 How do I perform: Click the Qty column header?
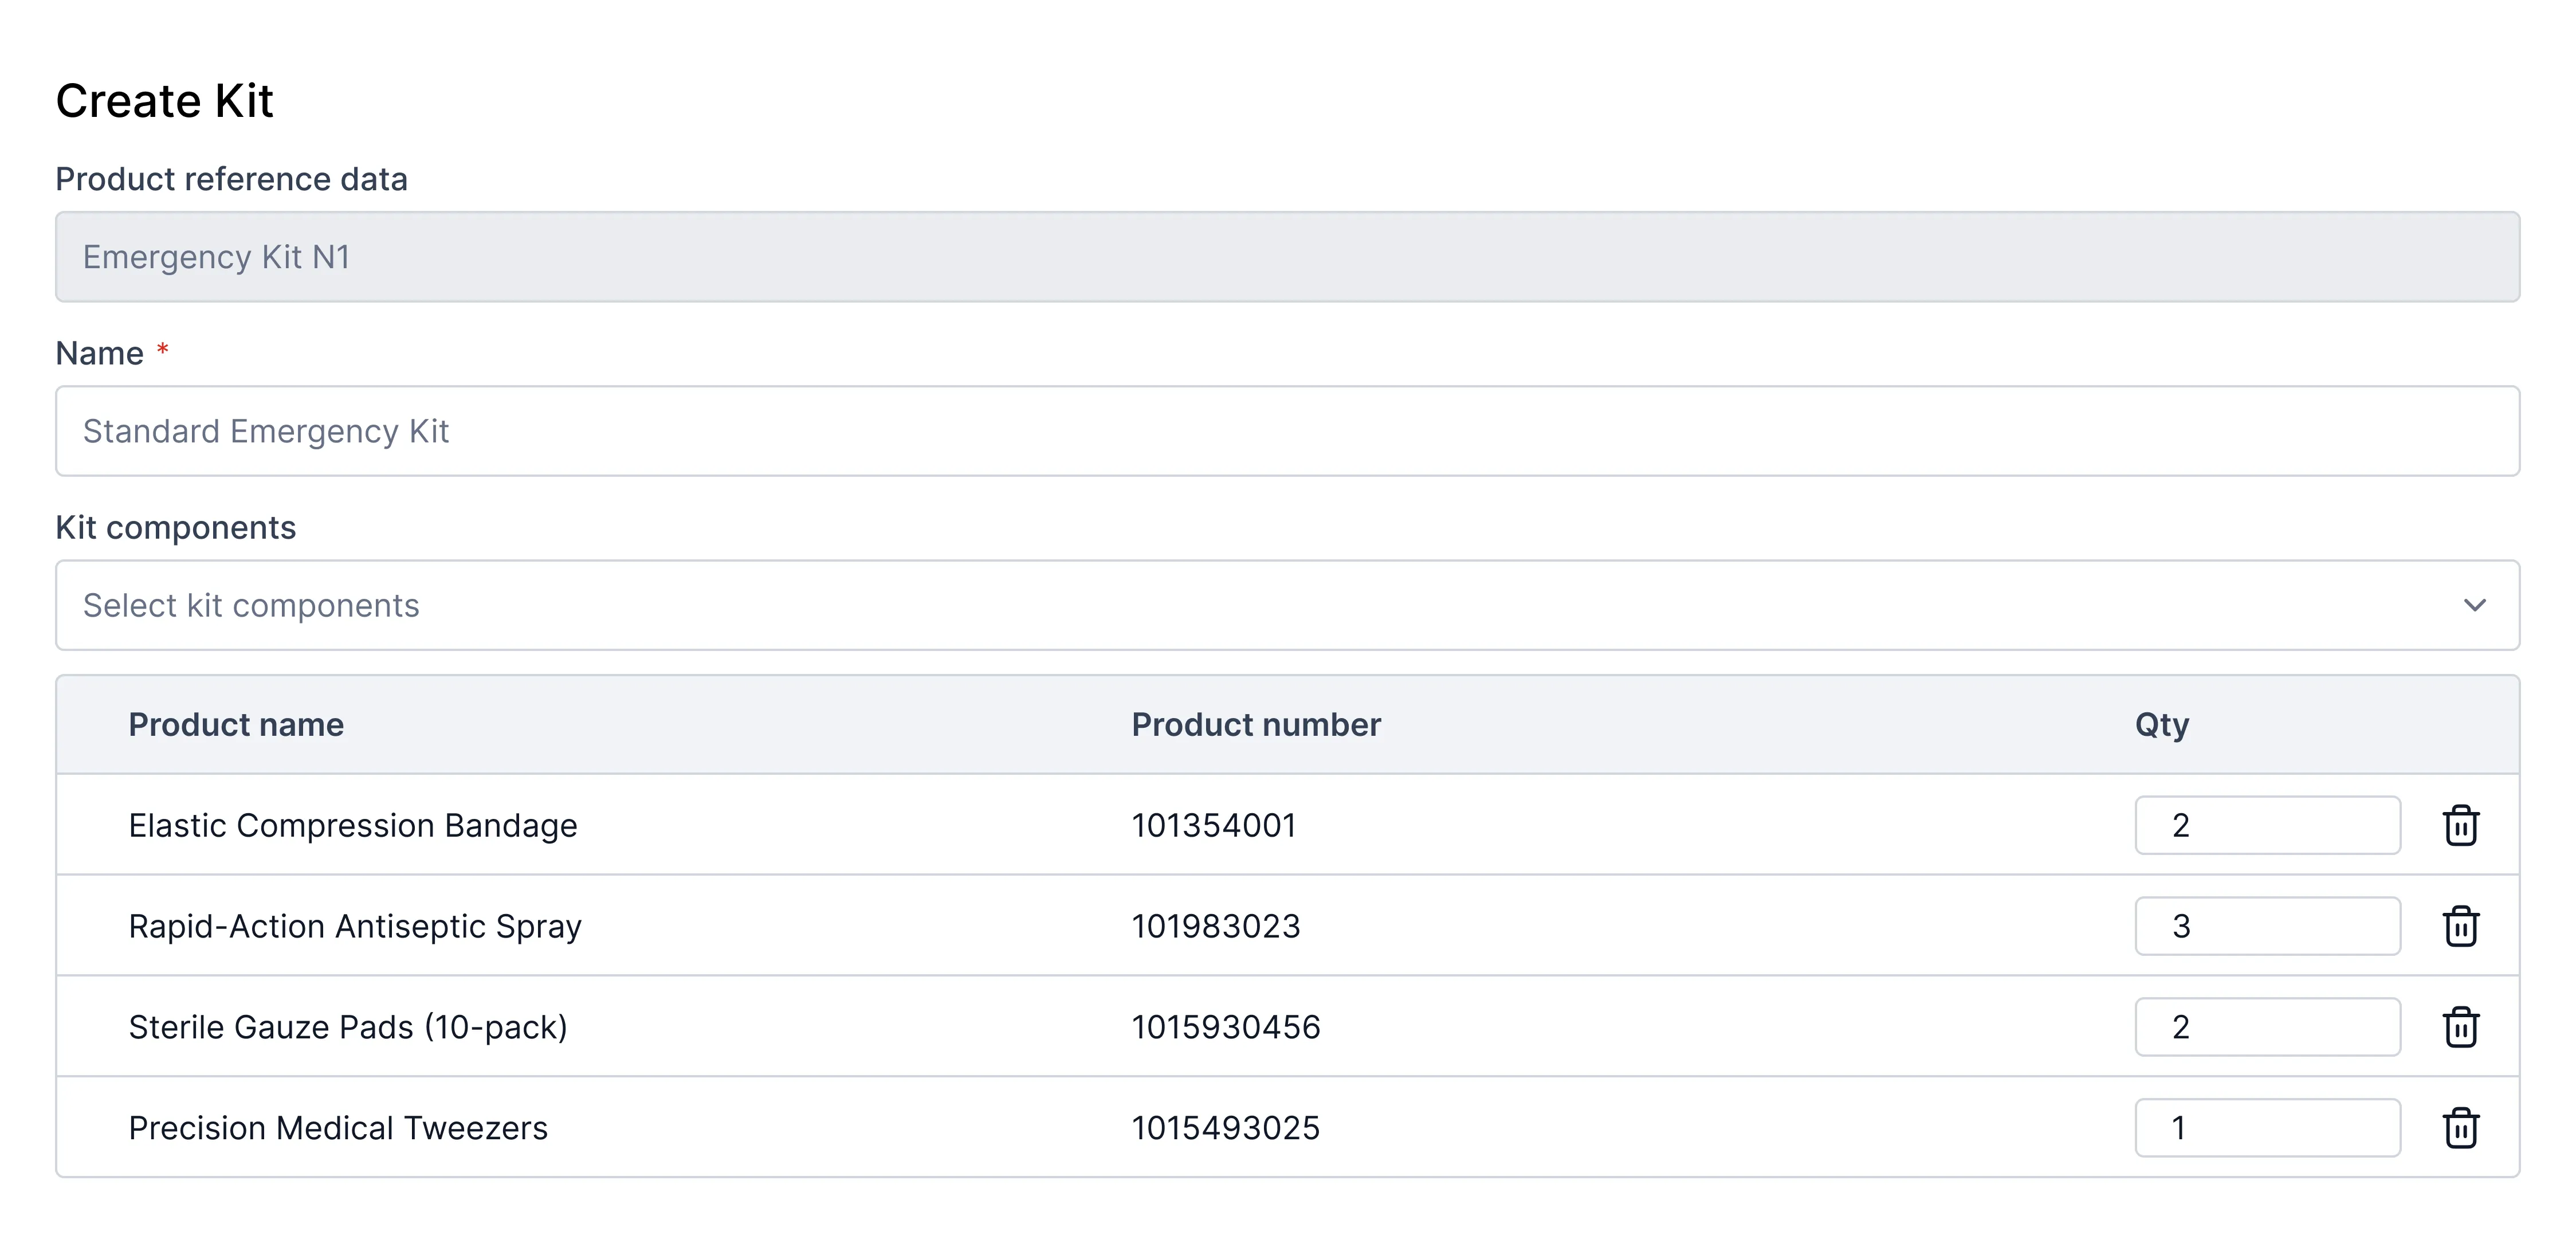2161,725
